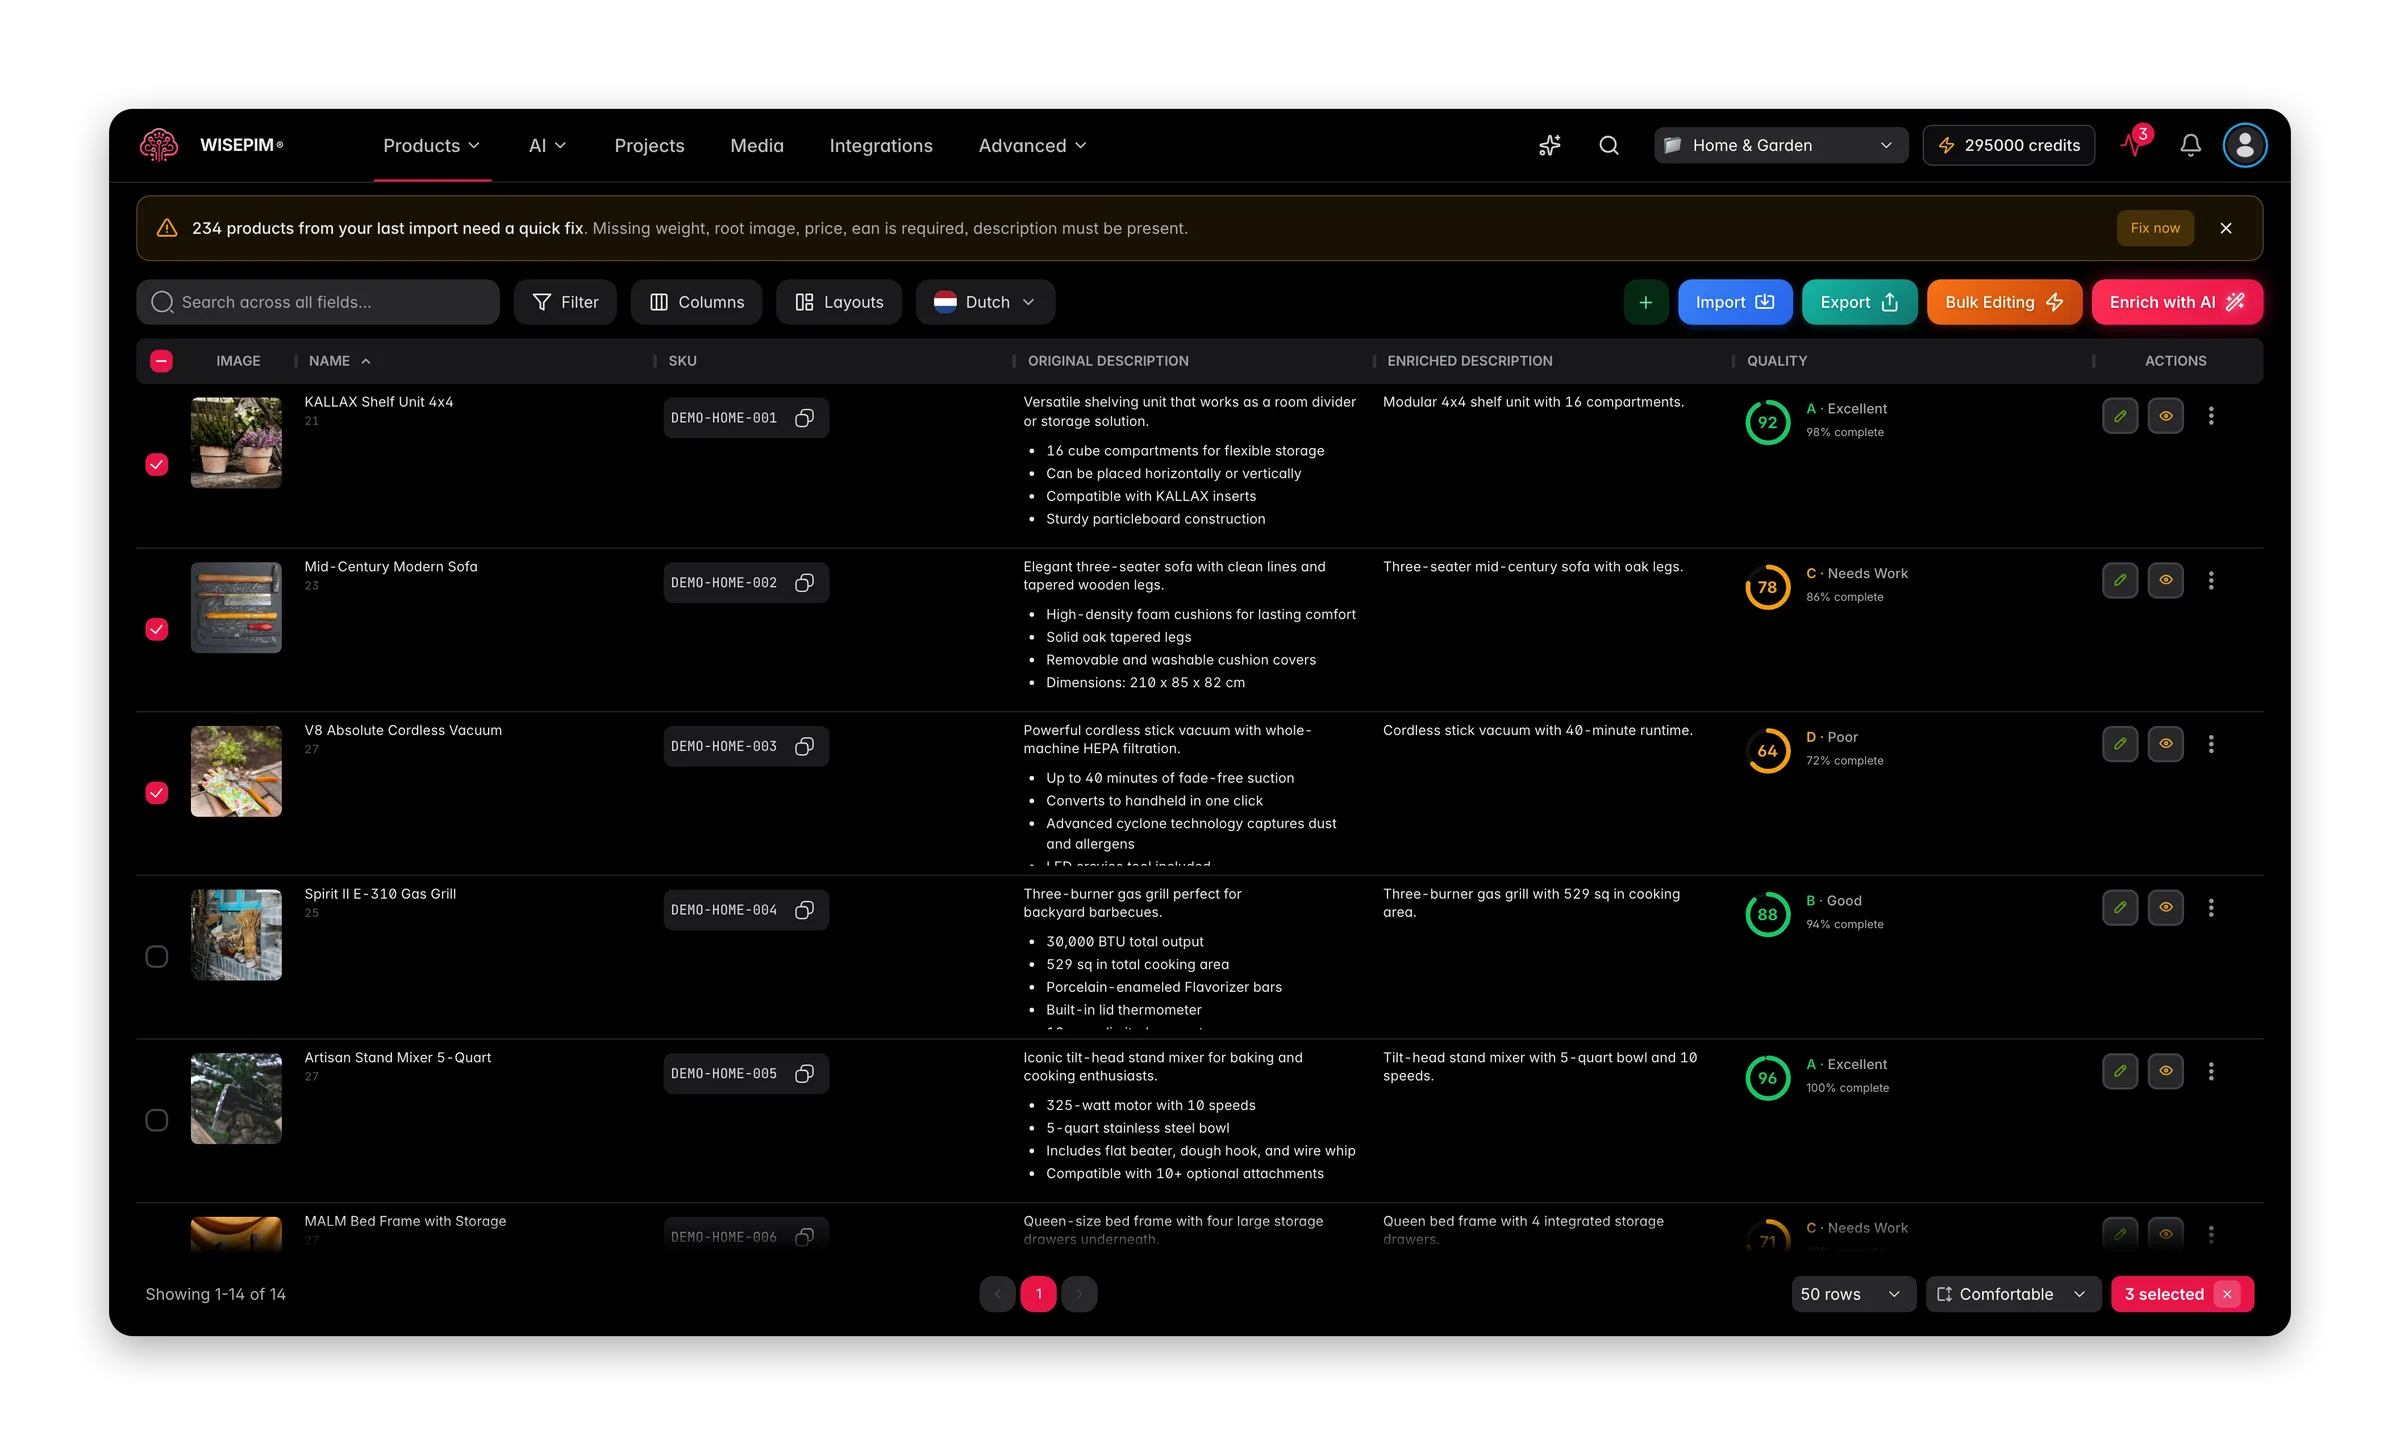2400x1445 pixels.
Task: Uncheck KALLAX Shelf Unit 4x4 row
Action: (157, 465)
